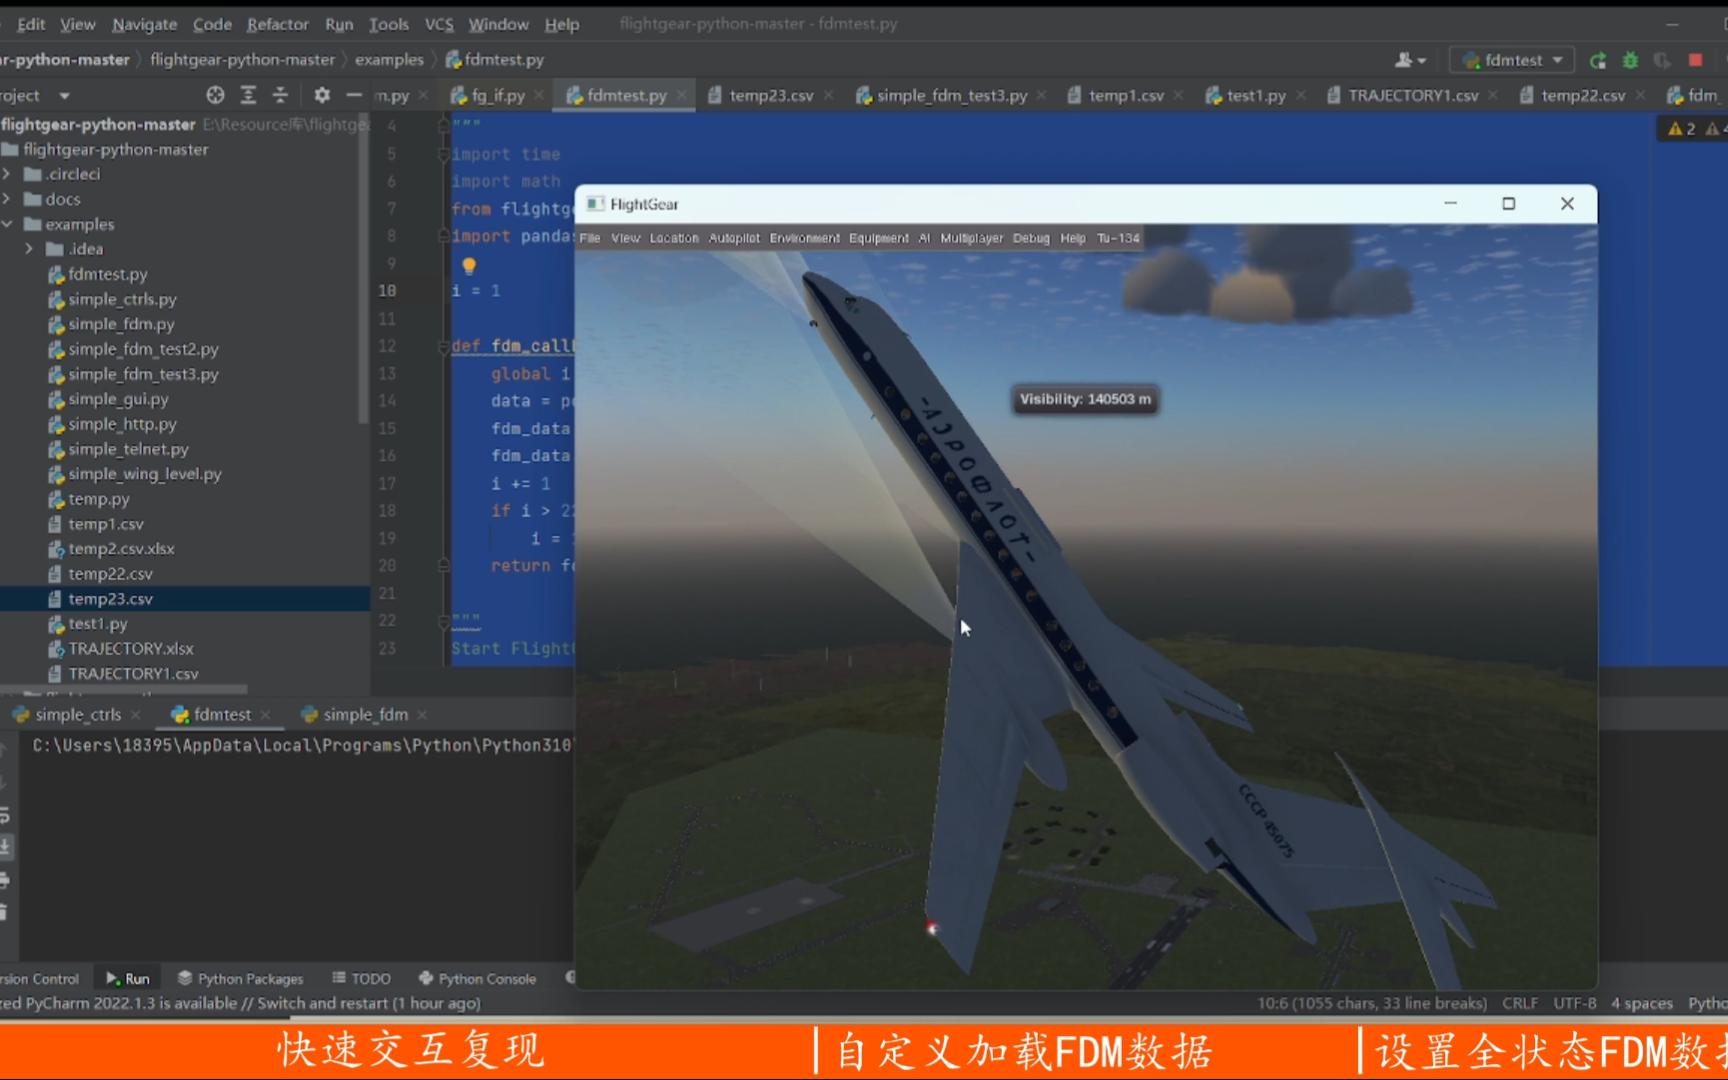1728x1080 pixels.
Task: Stop the running process with red Stop icon
Action: pos(1697,59)
